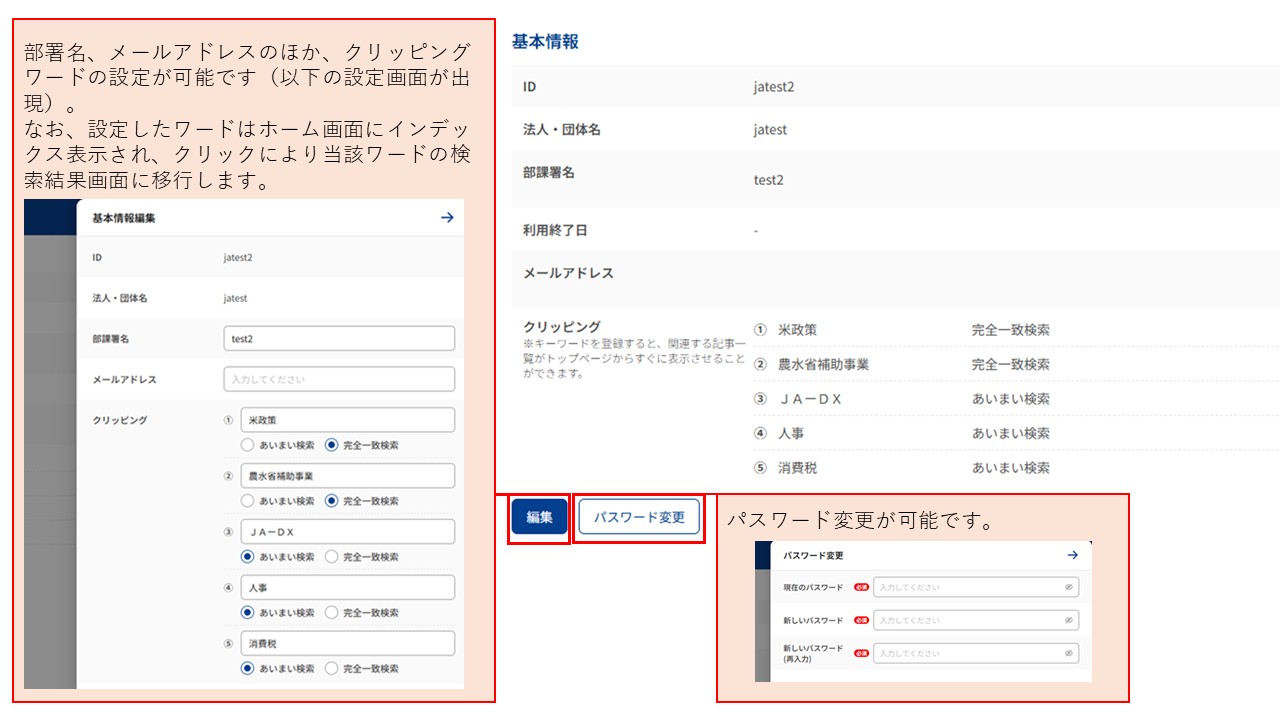Click 部課署名 value test2 in 基本情報 panel
This screenshot has width=1280, height=720.
tap(768, 180)
